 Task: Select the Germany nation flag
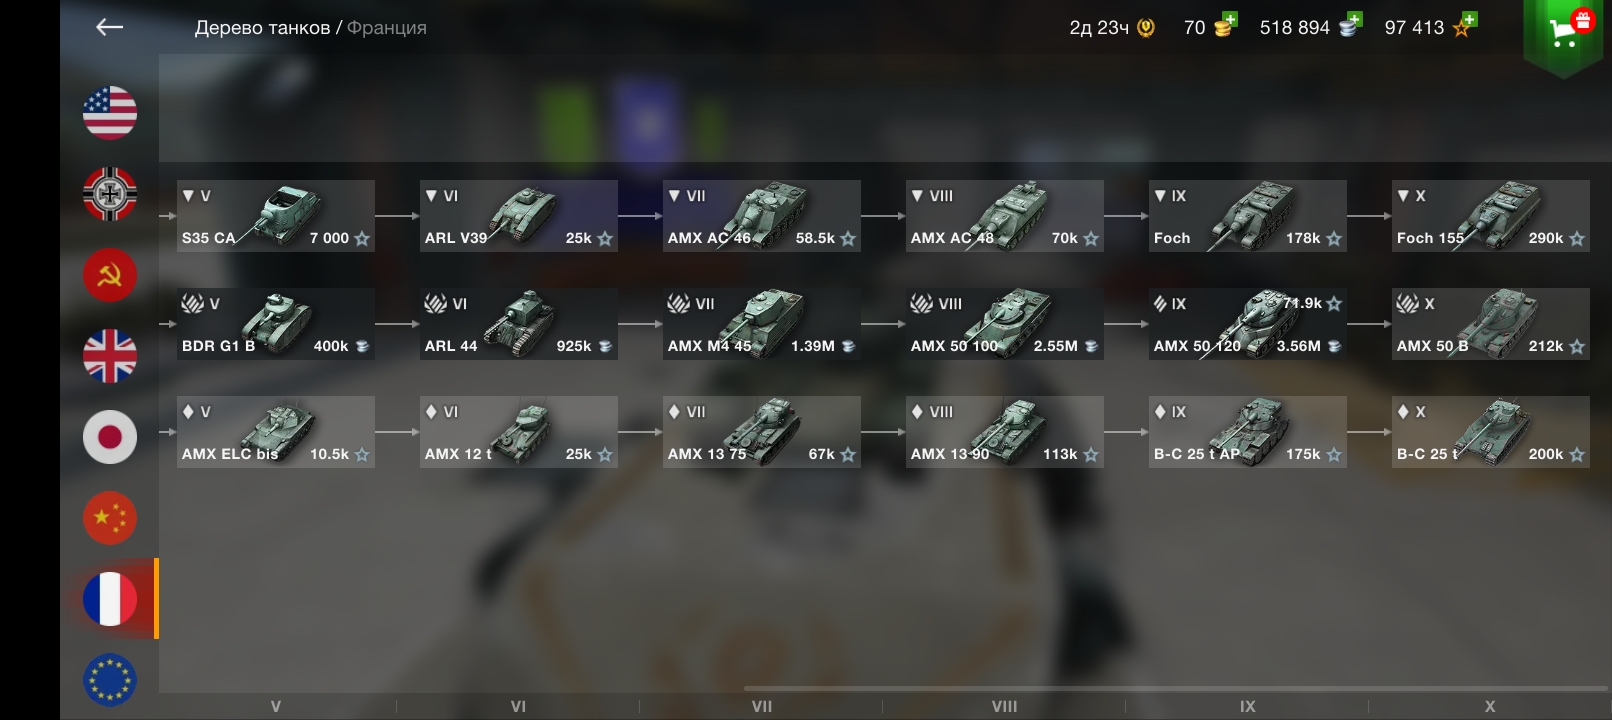click(110, 193)
